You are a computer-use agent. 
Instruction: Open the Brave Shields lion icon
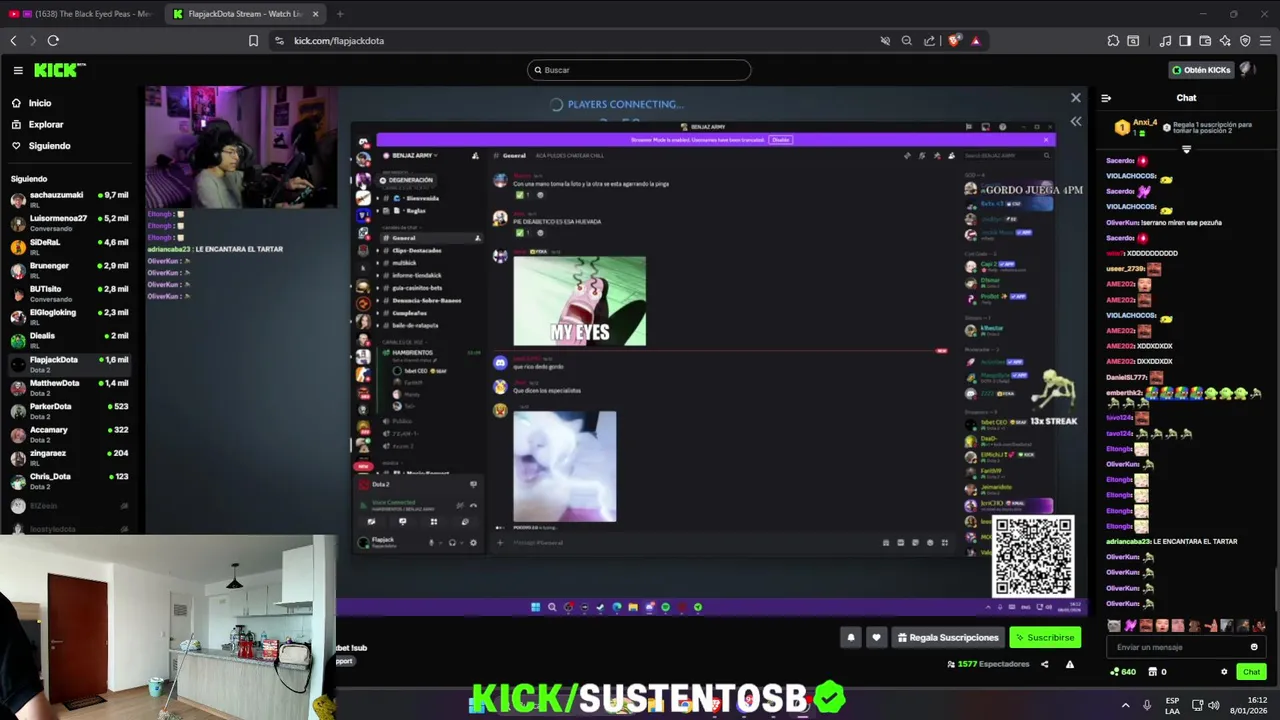coord(954,41)
